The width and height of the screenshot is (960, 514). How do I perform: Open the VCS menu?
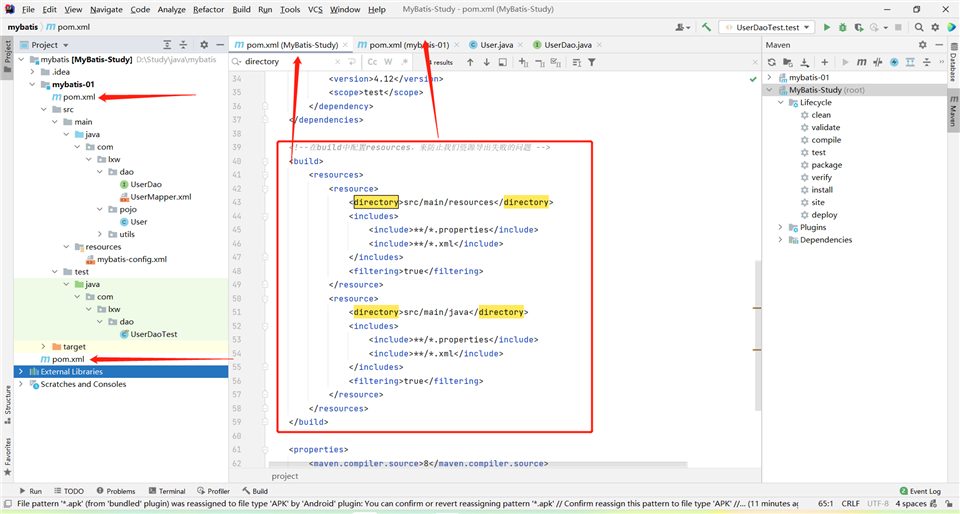click(315, 9)
